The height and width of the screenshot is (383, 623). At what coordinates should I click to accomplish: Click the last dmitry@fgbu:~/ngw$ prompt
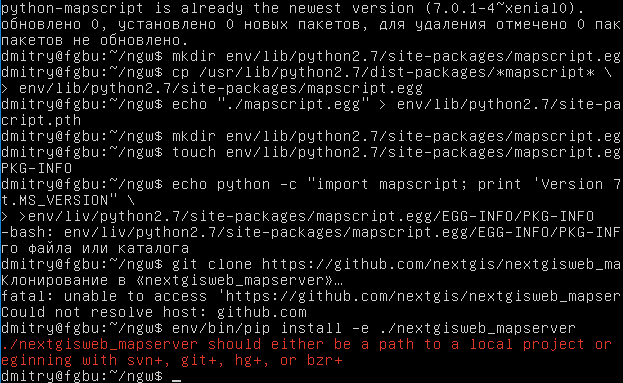pyautogui.click(x=81, y=376)
